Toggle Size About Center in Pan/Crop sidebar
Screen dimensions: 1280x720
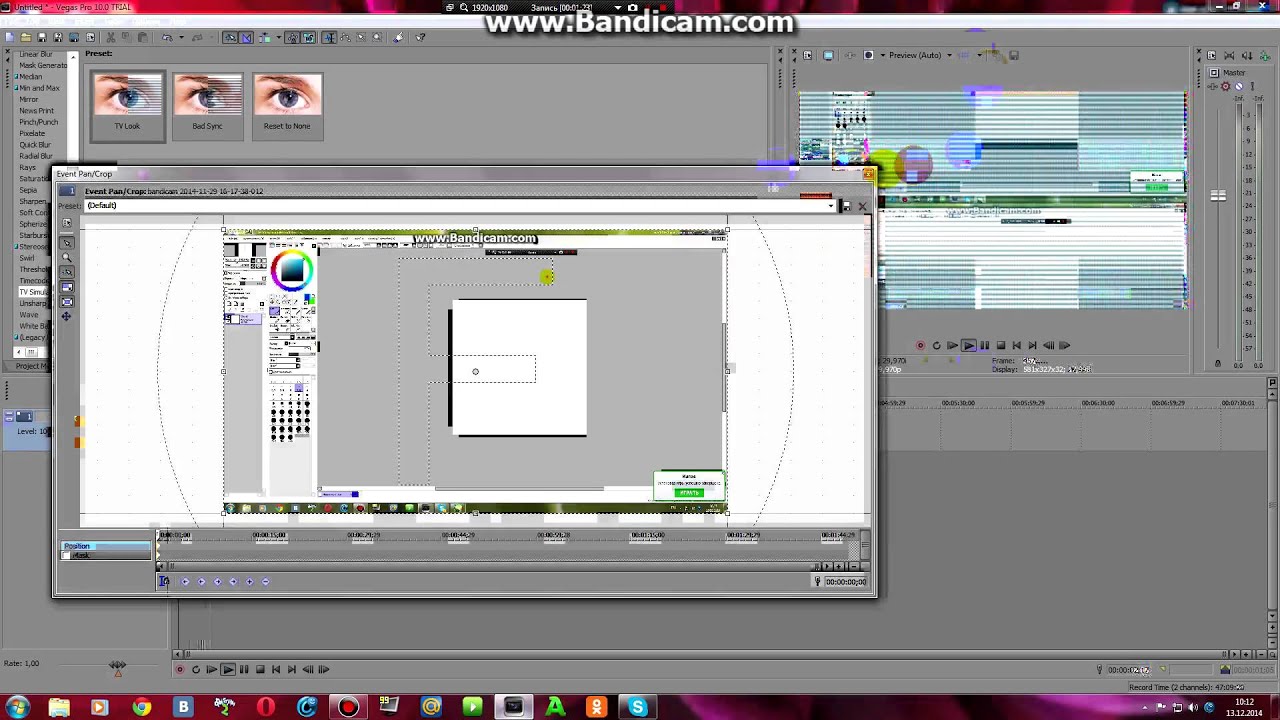click(67, 302)
